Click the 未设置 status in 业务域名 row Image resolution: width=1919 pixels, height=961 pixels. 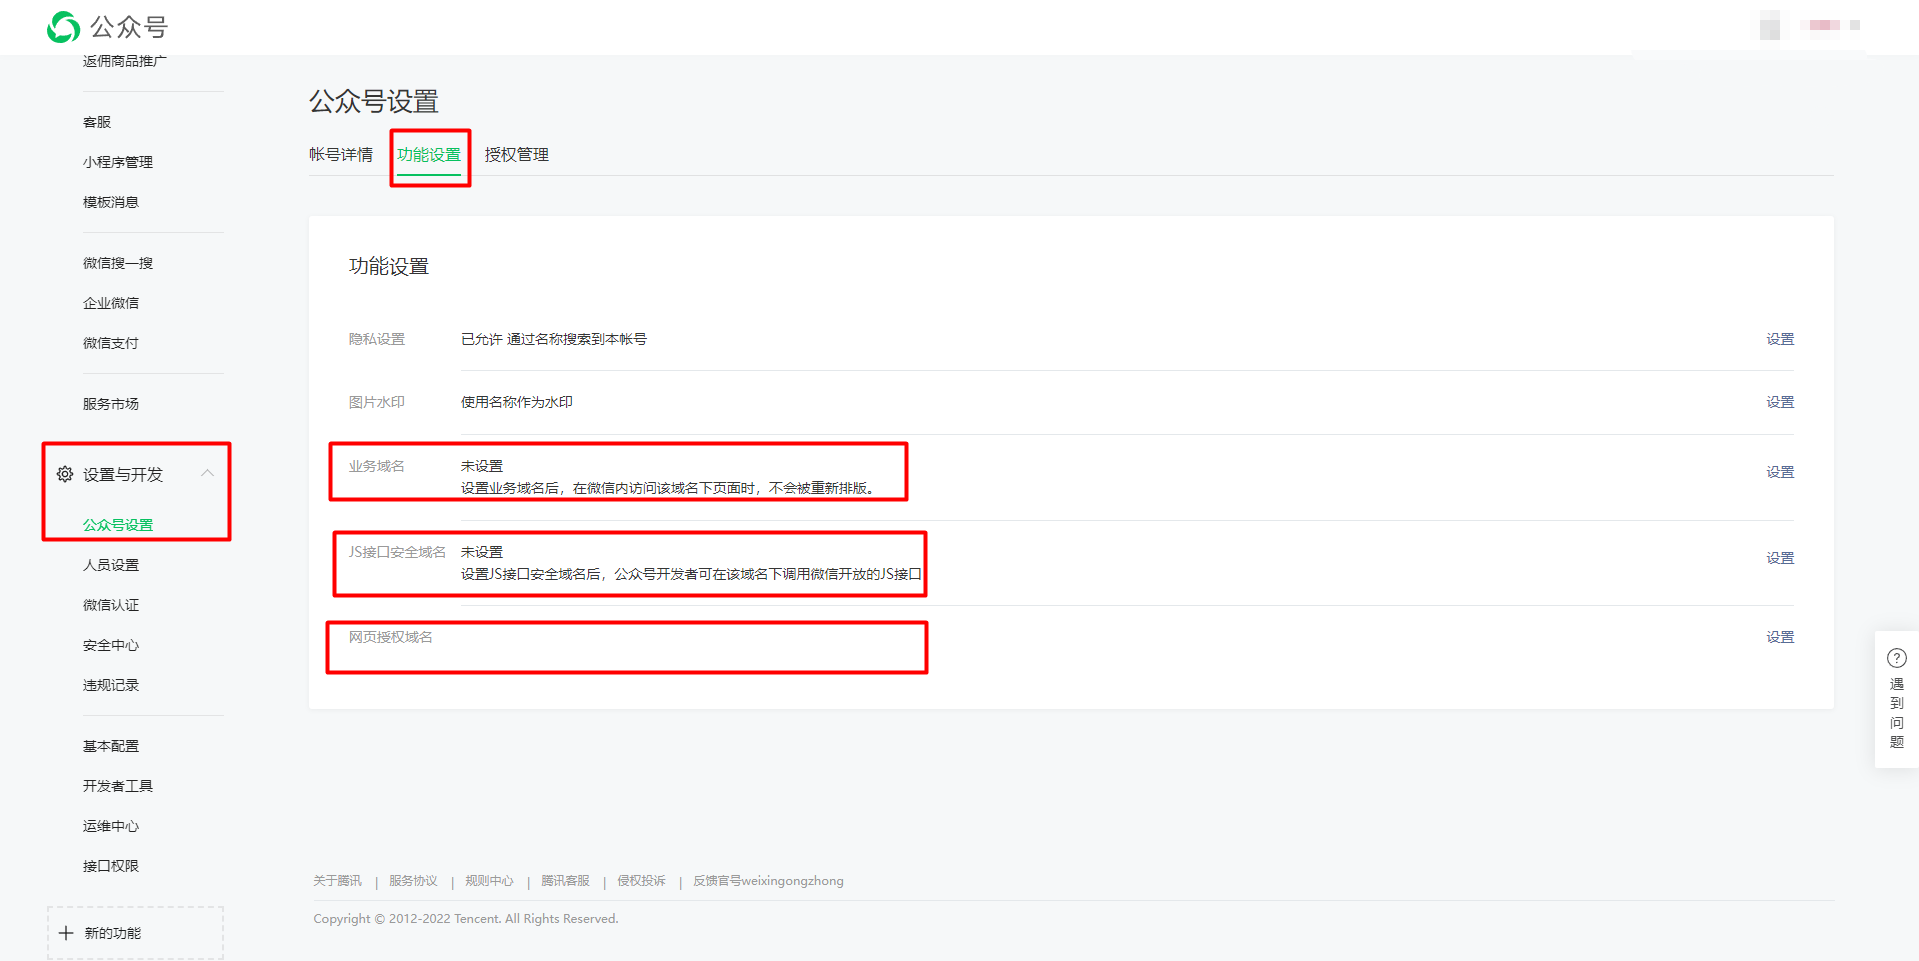(x=482, y=466)
